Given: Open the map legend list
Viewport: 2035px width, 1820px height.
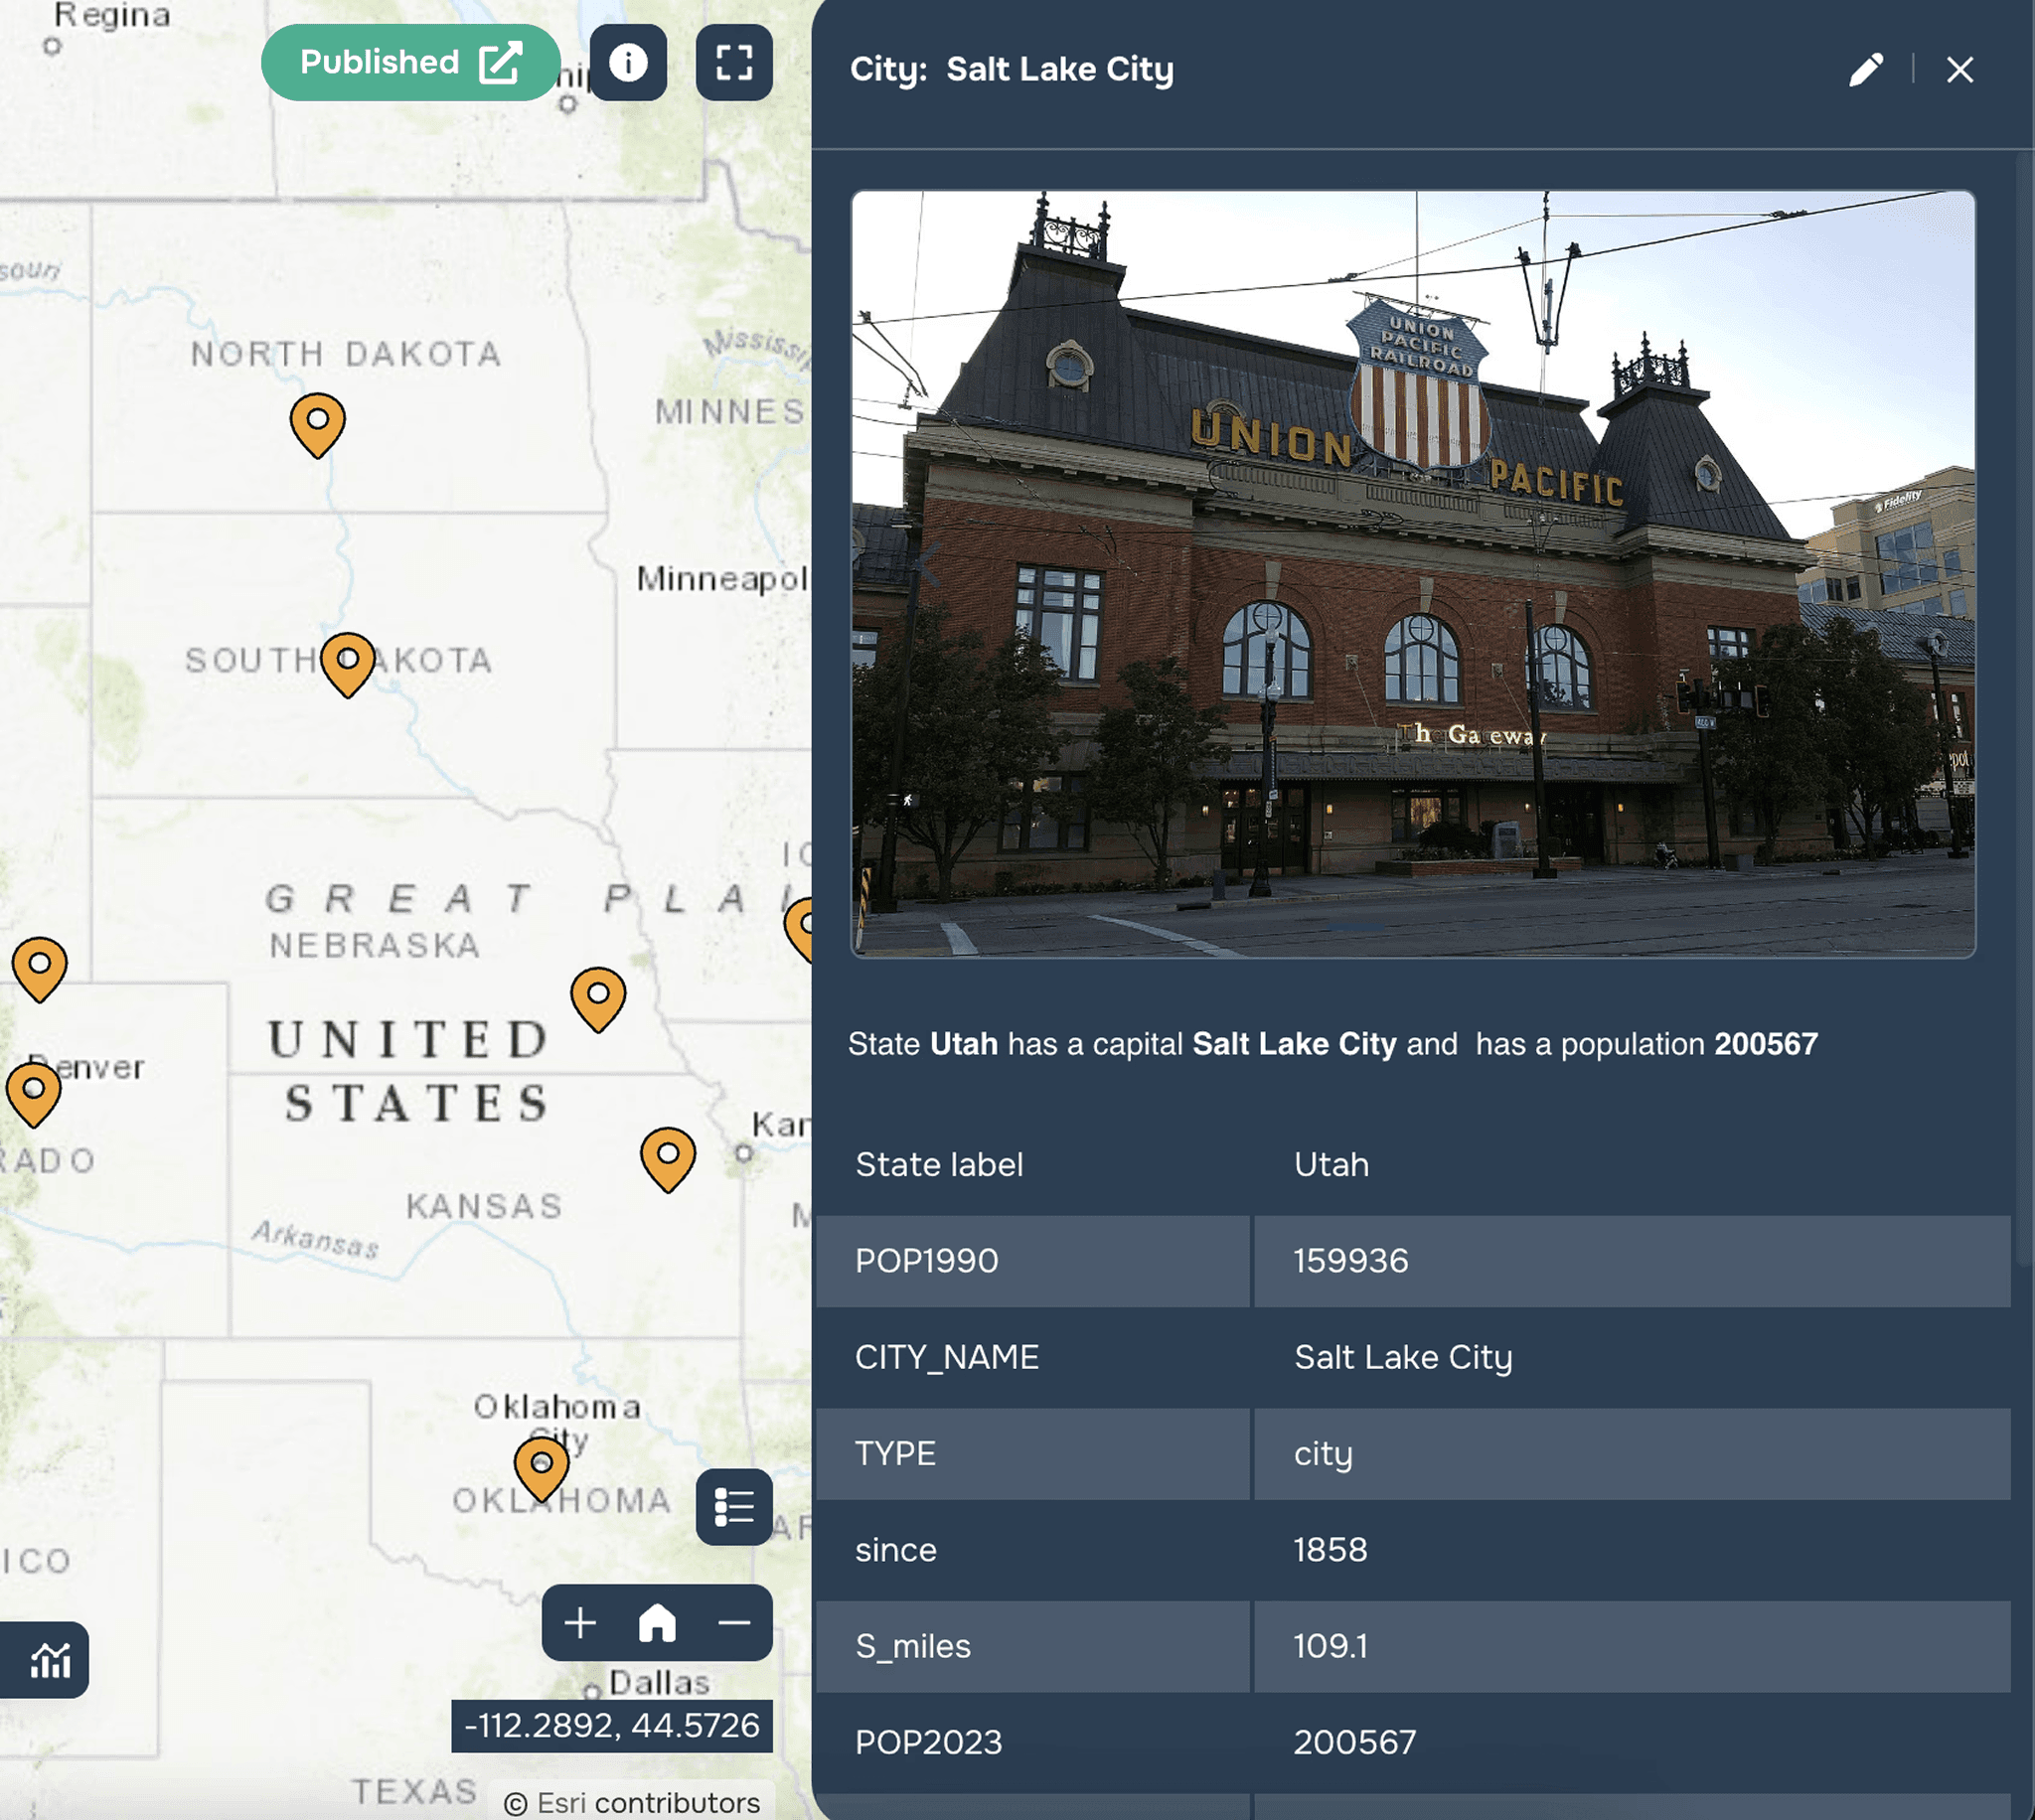Looking at the screenshot, I should [x=734, y=1506].
